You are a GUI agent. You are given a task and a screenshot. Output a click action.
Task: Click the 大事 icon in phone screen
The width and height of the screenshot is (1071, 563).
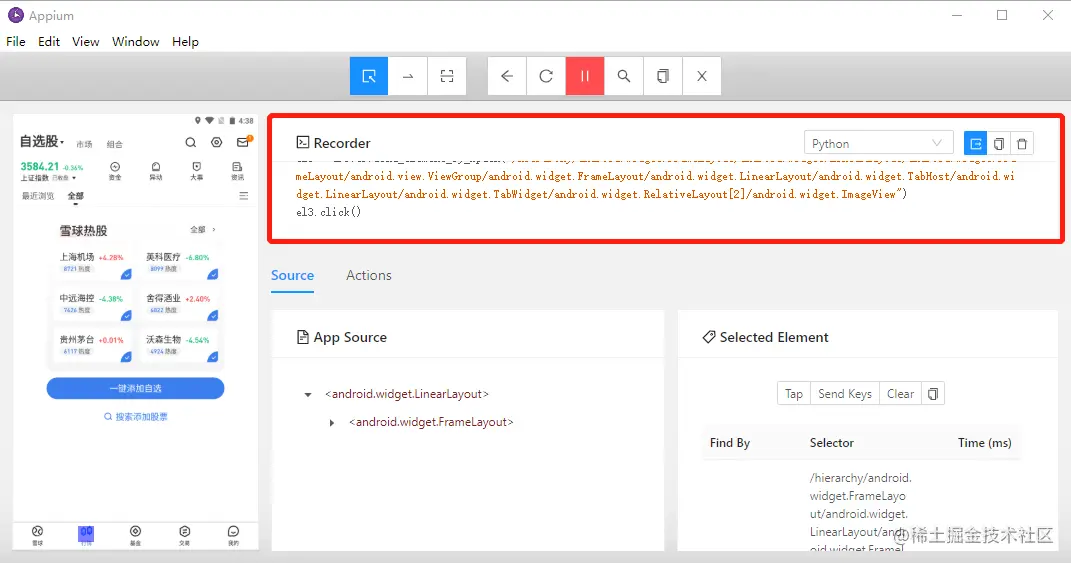tap(197, 171)
